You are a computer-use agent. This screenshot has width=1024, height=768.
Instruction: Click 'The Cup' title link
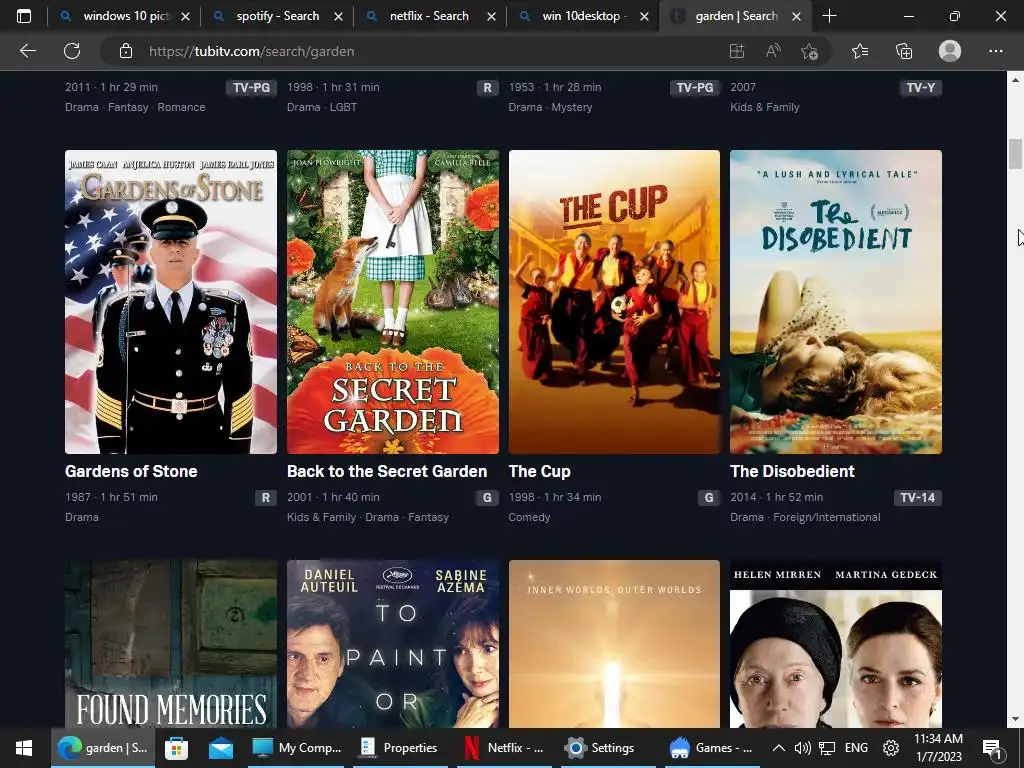pos(539,471)
